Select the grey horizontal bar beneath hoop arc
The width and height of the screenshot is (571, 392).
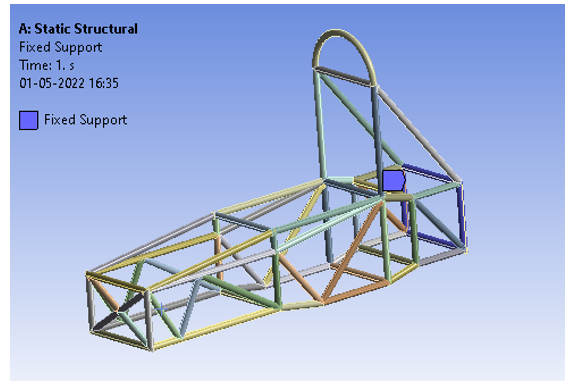pyautogui.click(x=344, y=76)
